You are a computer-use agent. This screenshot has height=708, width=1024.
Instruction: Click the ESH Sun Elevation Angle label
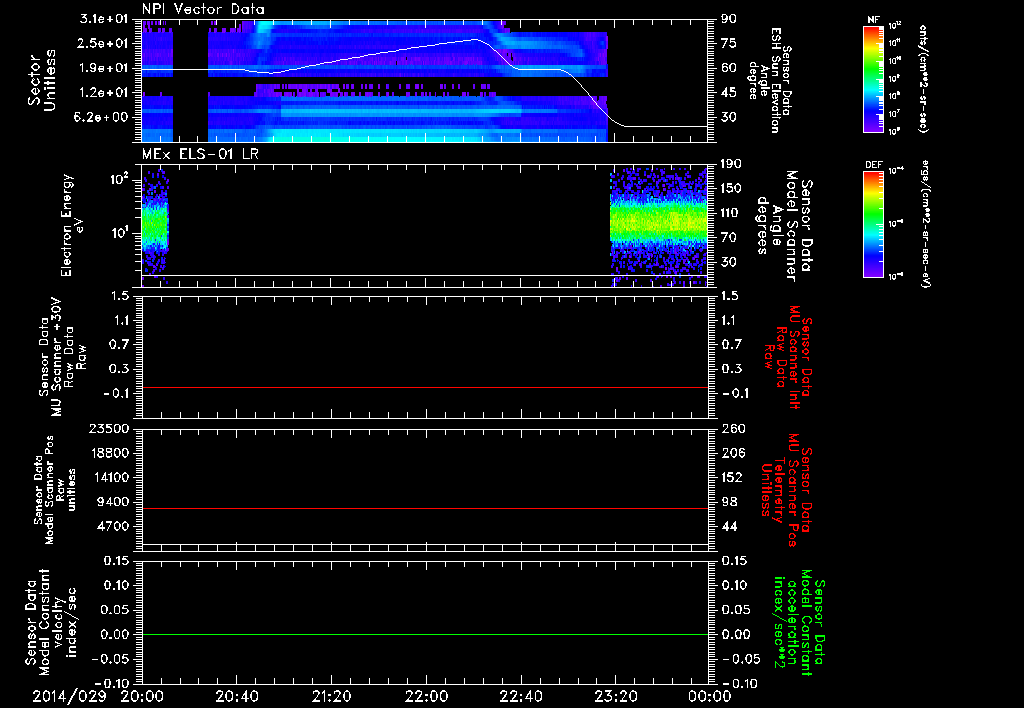coord(771,80)
